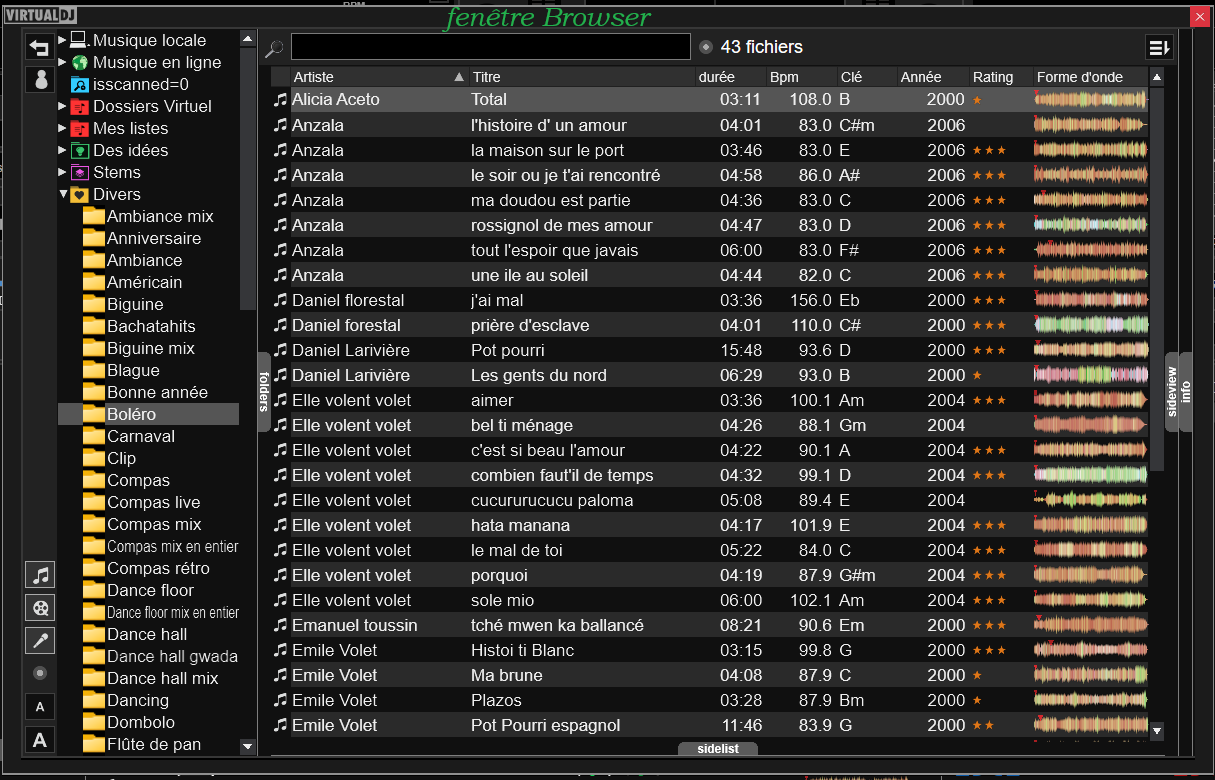Image resolution: width=1215 pixels, height=780 pixels.
Task: Click in the search text field
Action: click(x=490, y=47)
